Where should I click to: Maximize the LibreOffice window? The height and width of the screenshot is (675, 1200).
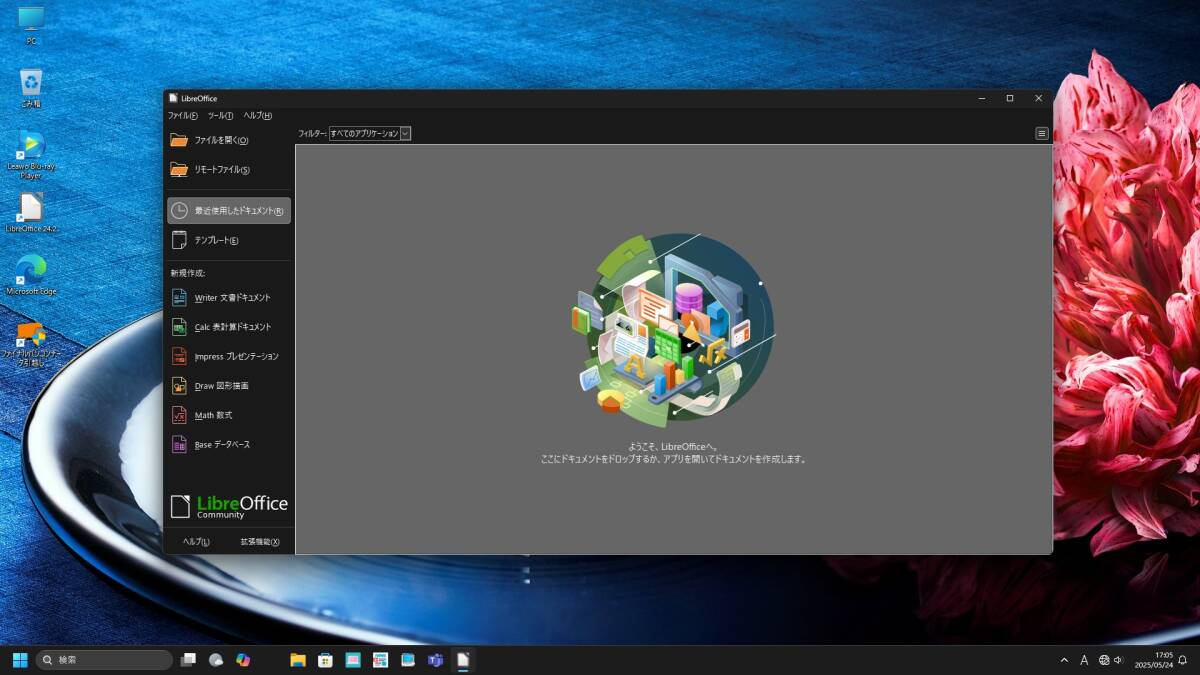[1010, 98]
